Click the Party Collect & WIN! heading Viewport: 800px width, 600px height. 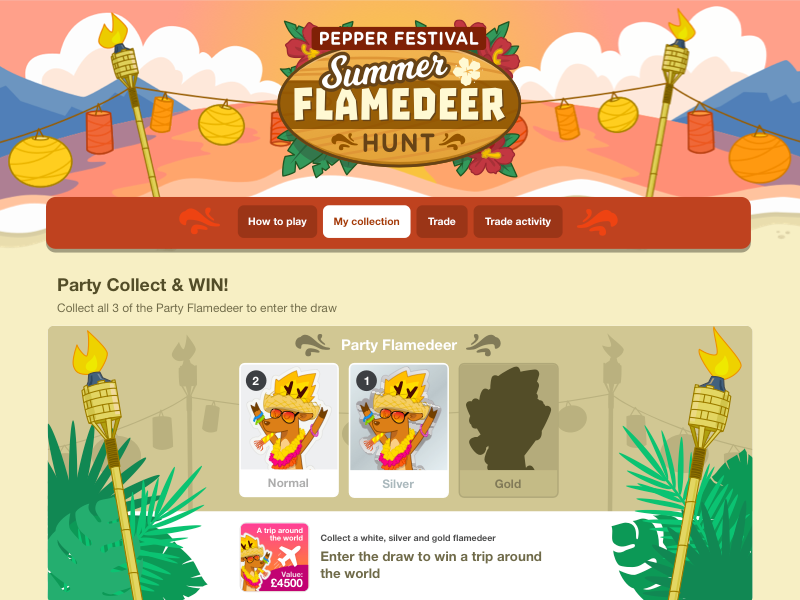pos(142,285)
